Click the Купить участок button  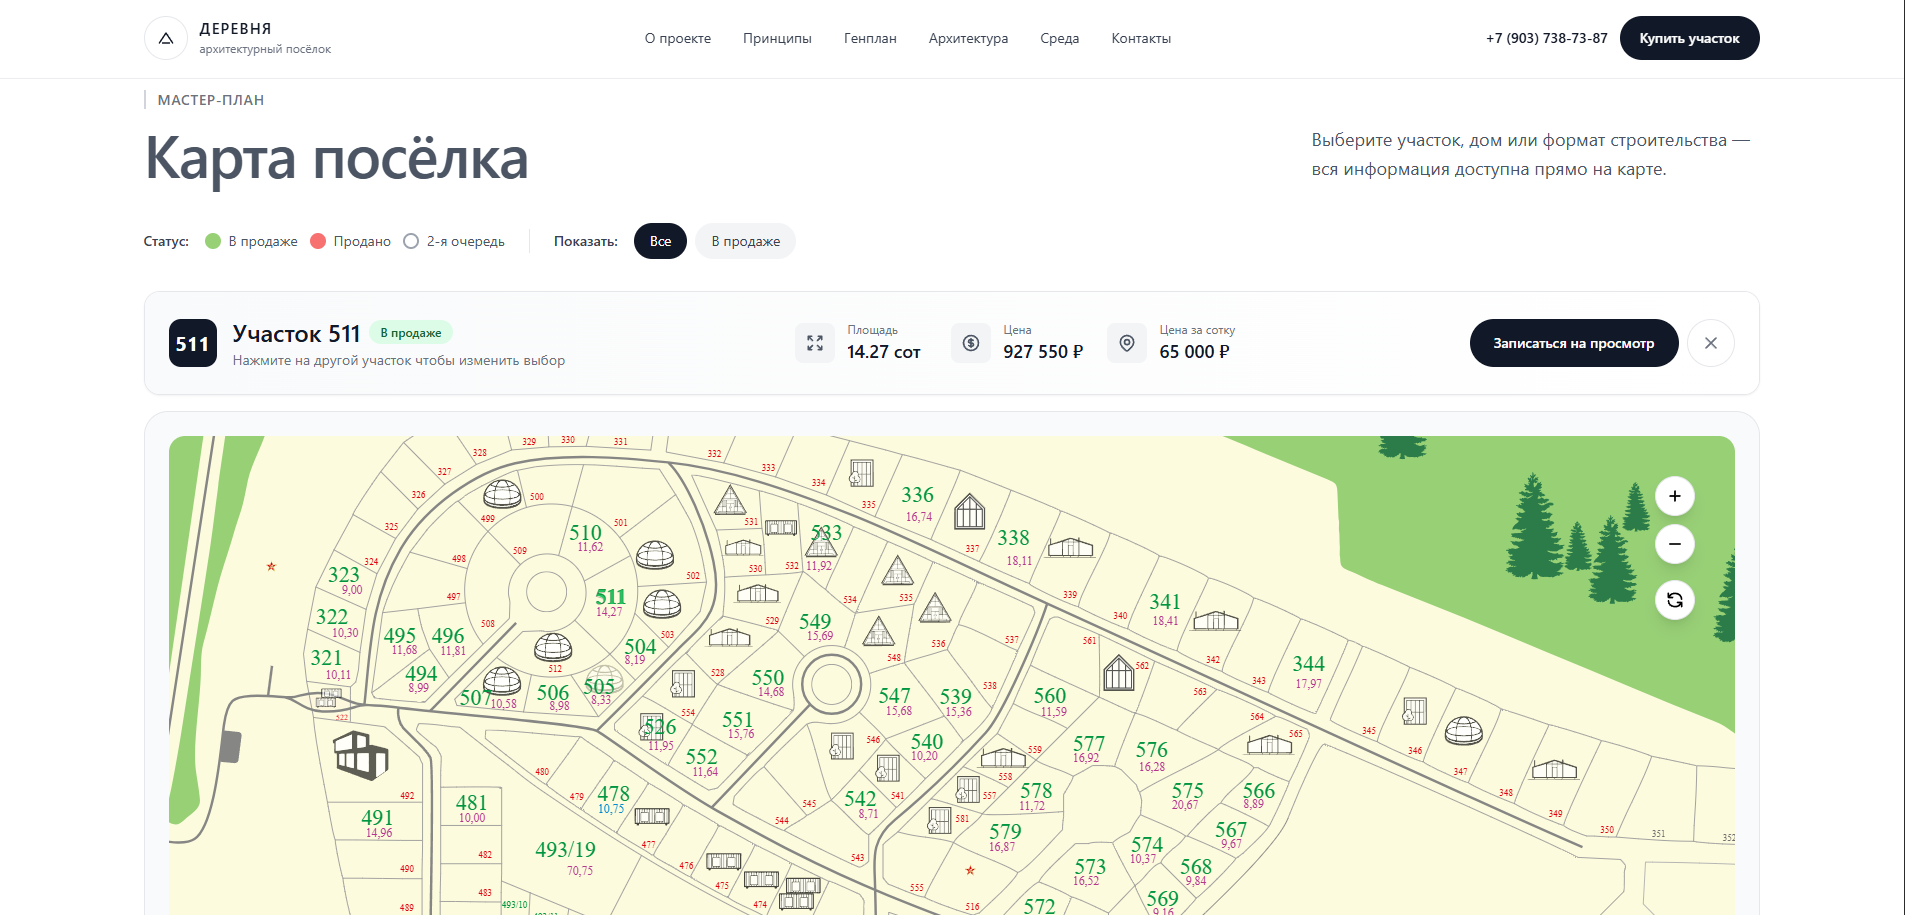(x=1690, y=38)
